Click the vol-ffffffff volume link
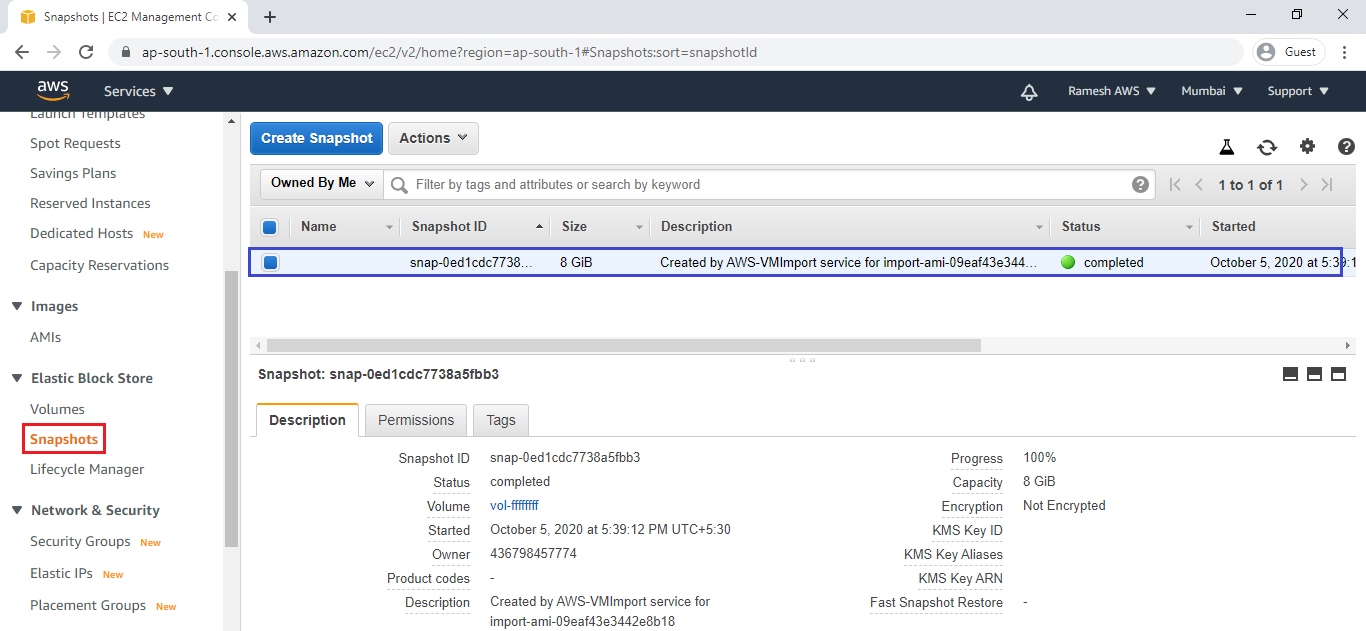Screen dimensions: 1366x631 coord(514,506)
